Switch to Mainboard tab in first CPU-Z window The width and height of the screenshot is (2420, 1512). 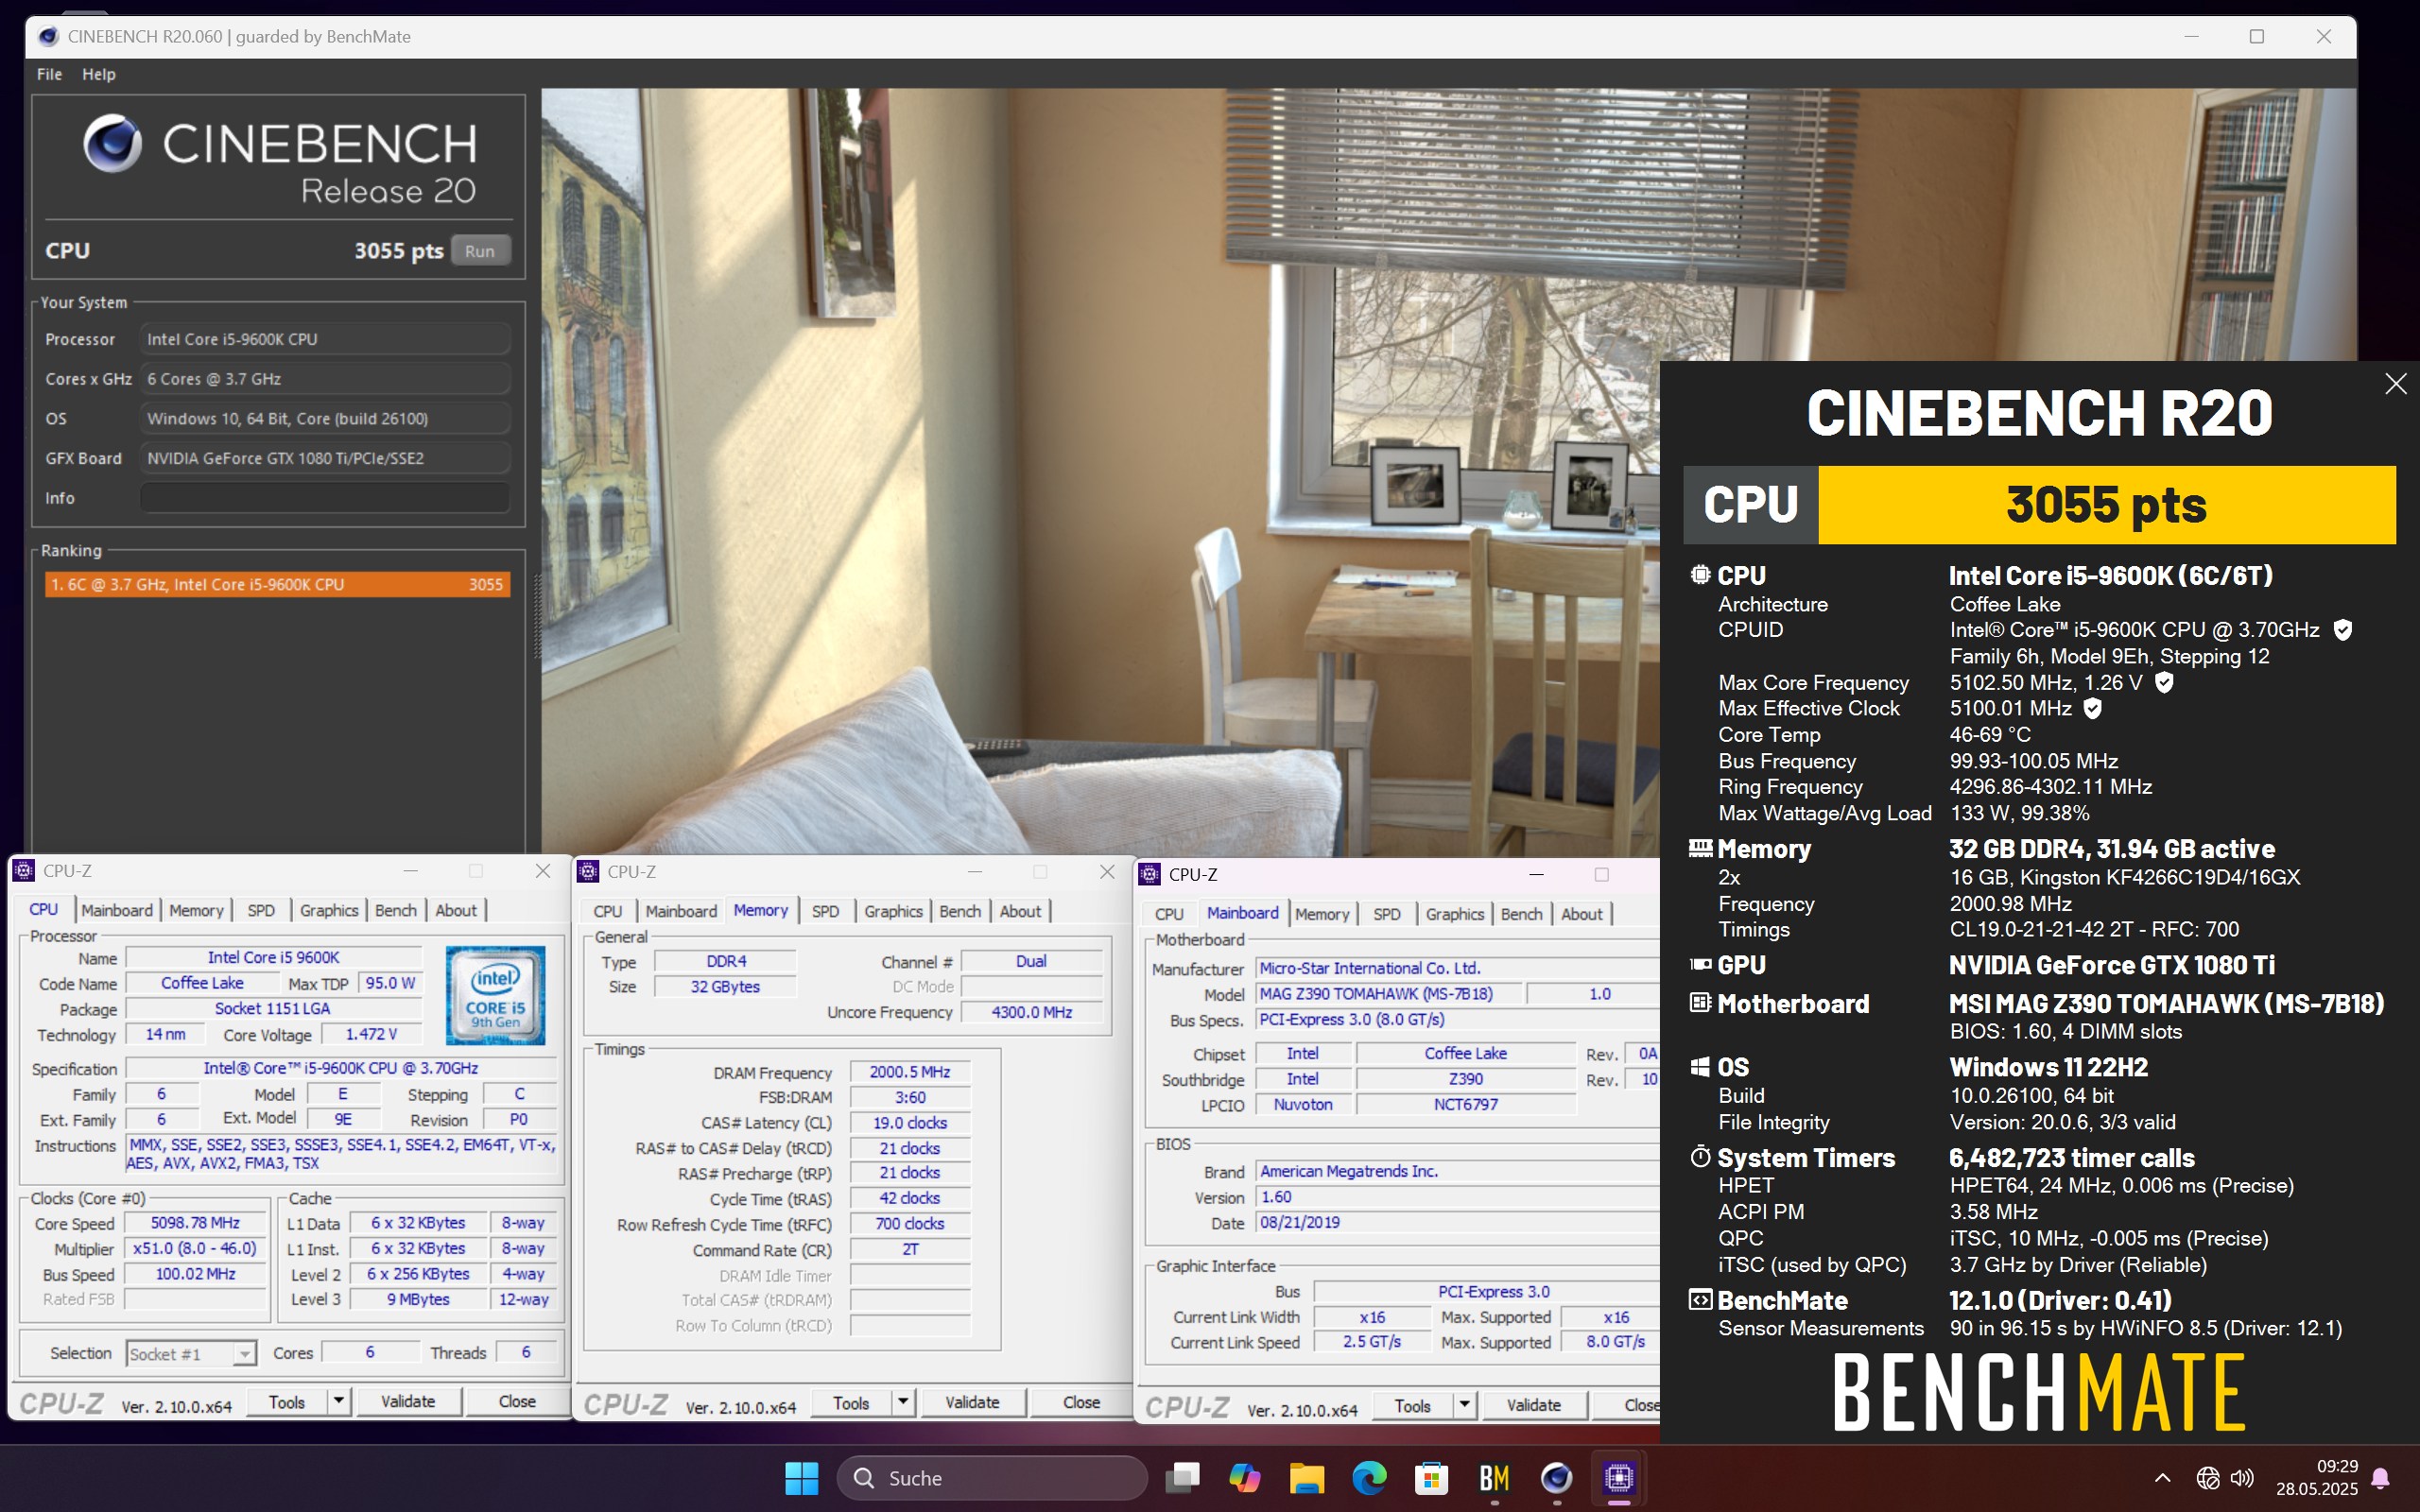[117, 910]
